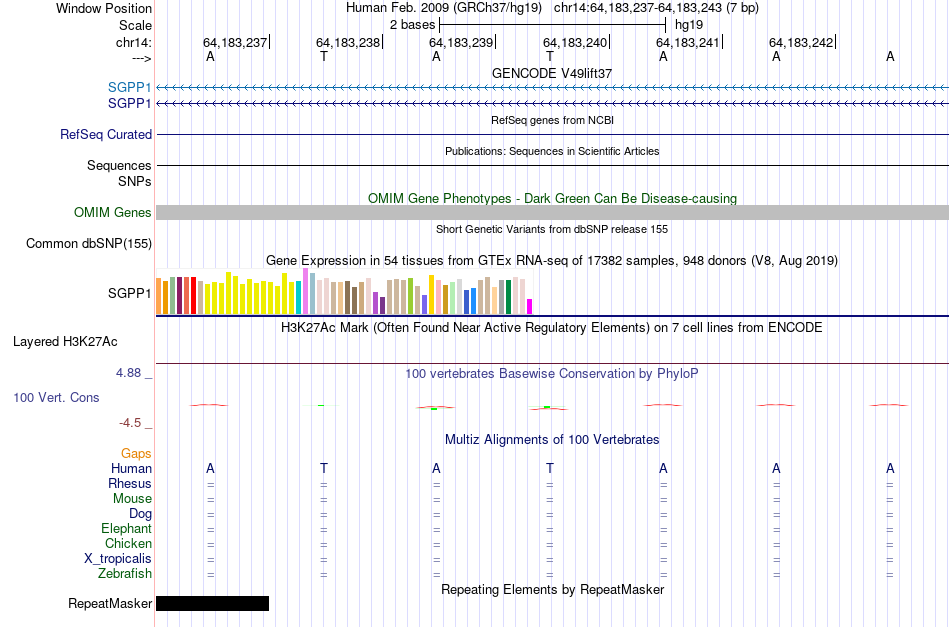
Task: Click the chr14:64,183,237-64,183,243 (7 bp) position text
Action: 656,8
